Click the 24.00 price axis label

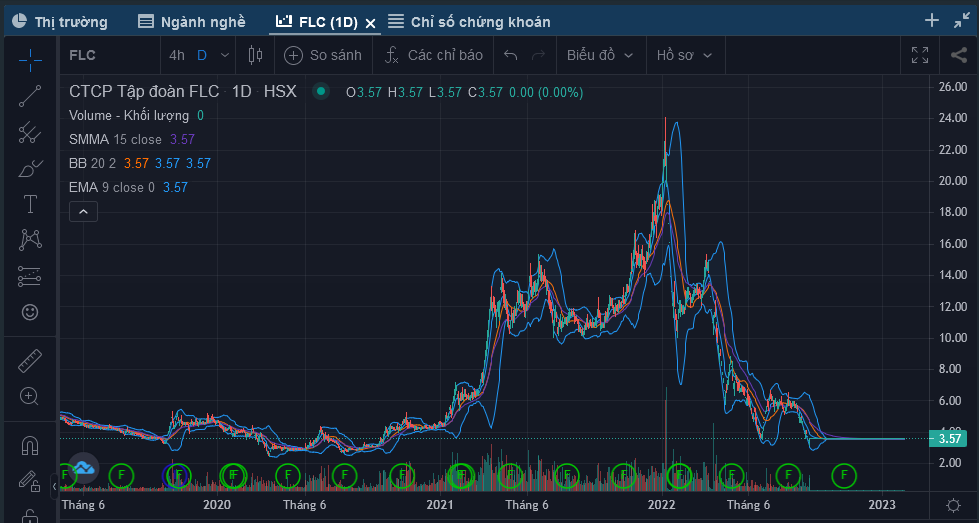[953, 118]
